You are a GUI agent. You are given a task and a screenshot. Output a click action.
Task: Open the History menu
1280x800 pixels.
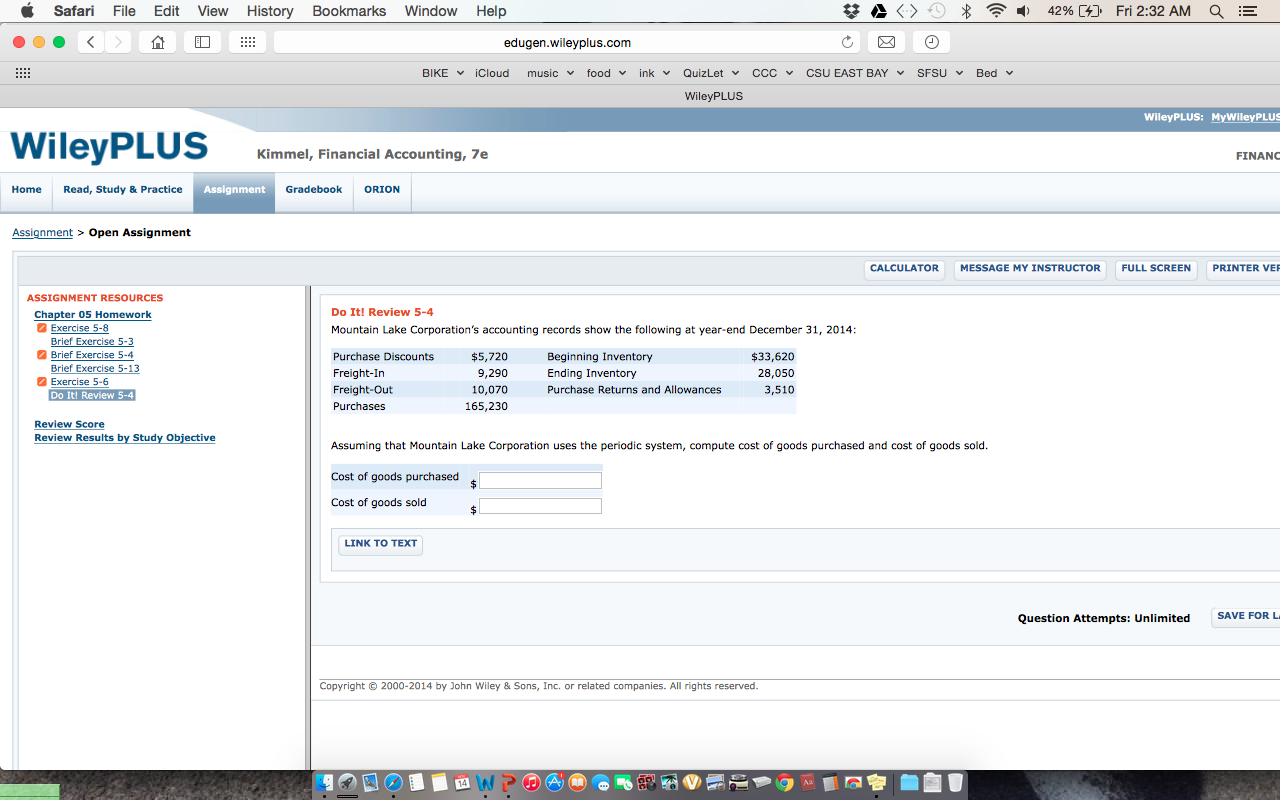click(270, 11)
